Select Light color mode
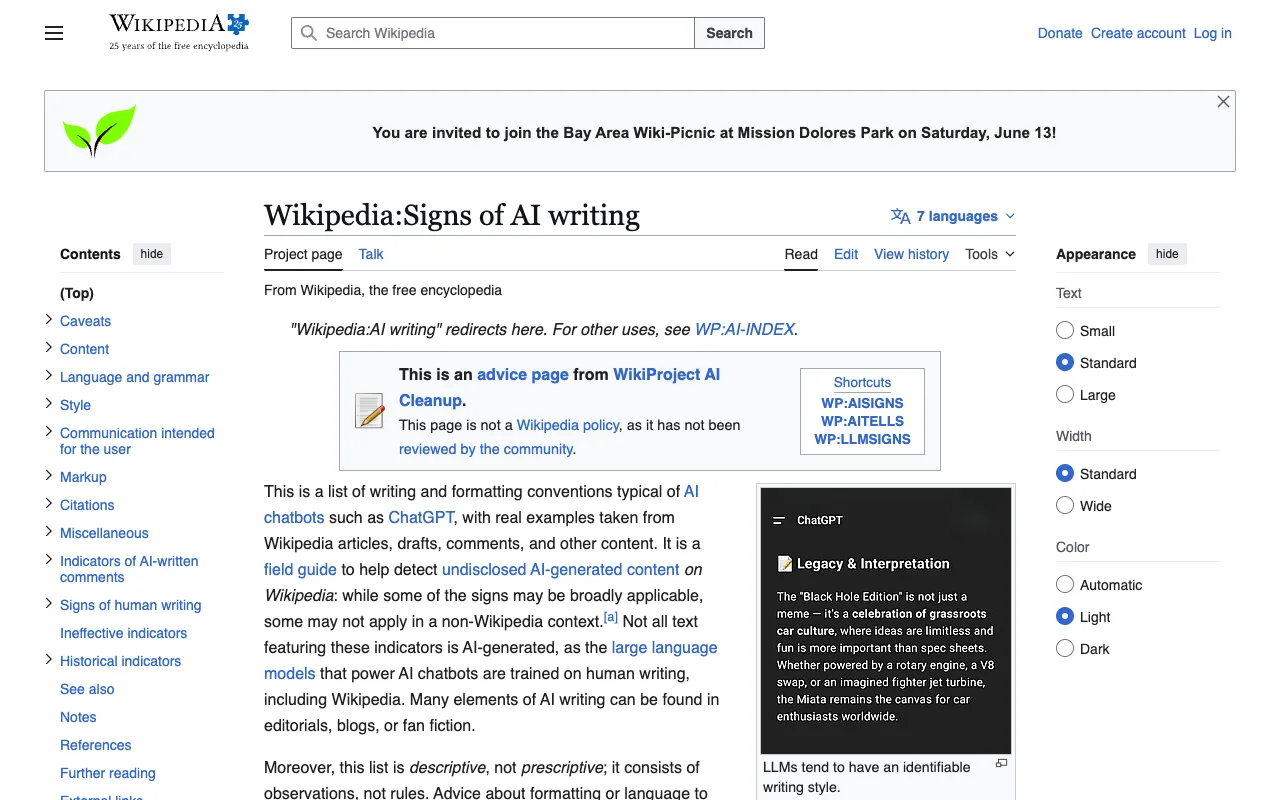1280x800 pixels. 1065,616
